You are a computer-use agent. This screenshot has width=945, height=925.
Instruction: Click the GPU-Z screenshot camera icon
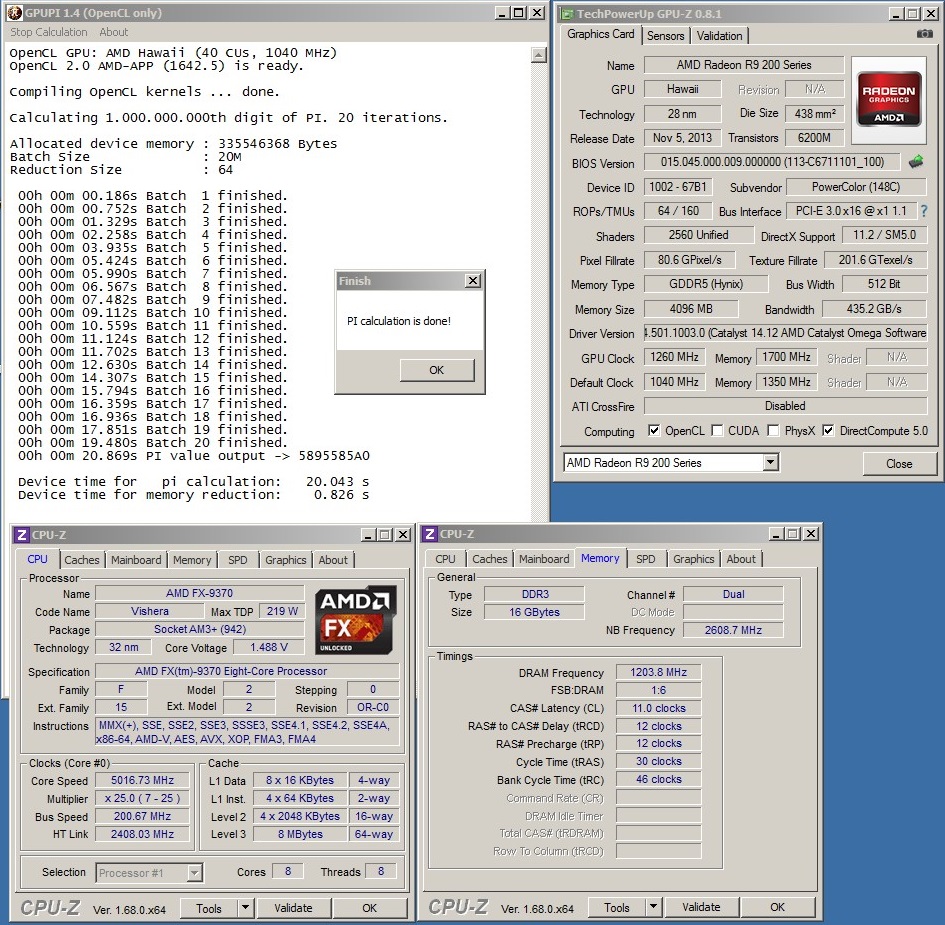click(x=924, y=34)
